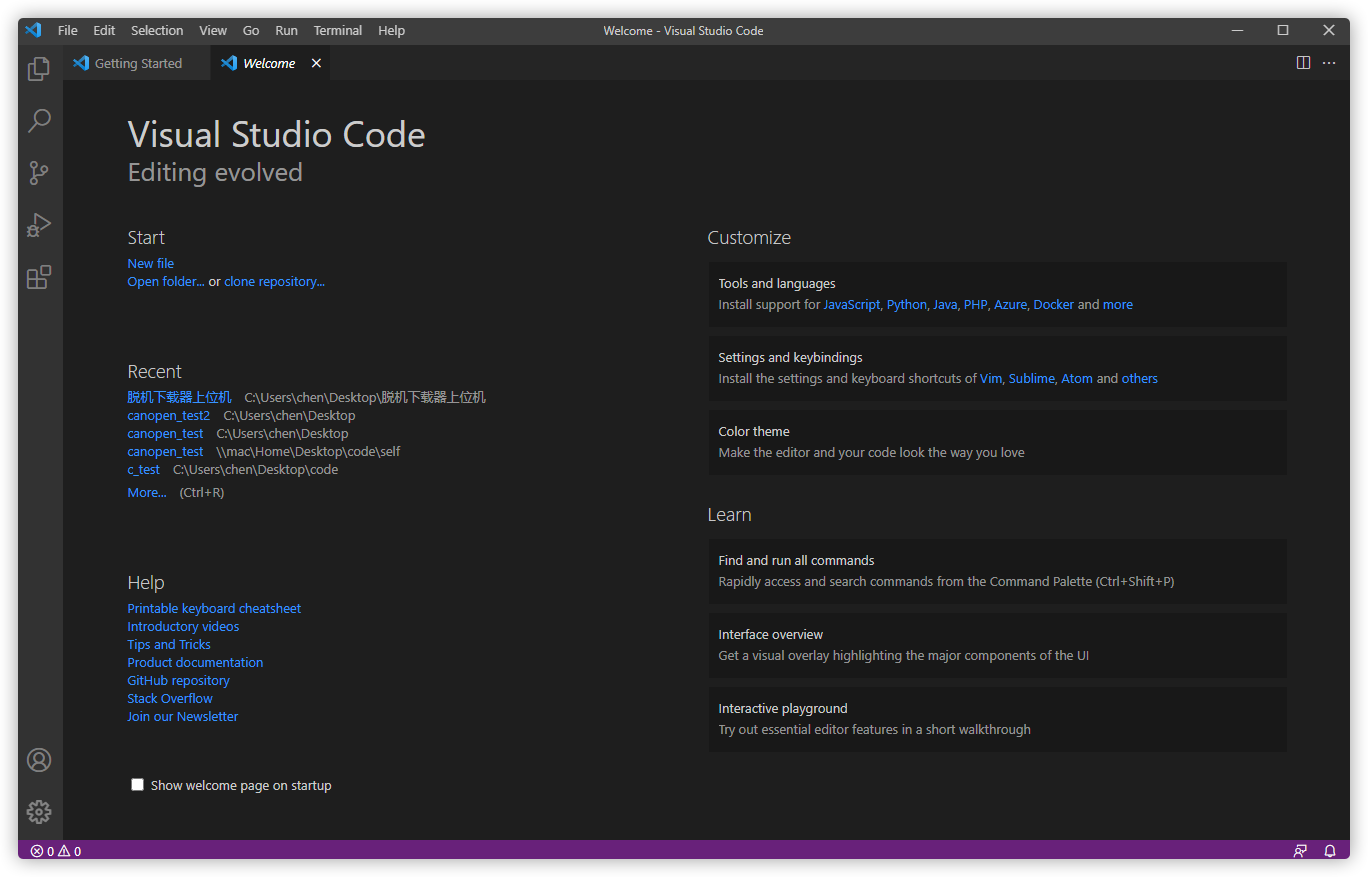Open the Explorer view in activity bar

(x=39, y=69)
